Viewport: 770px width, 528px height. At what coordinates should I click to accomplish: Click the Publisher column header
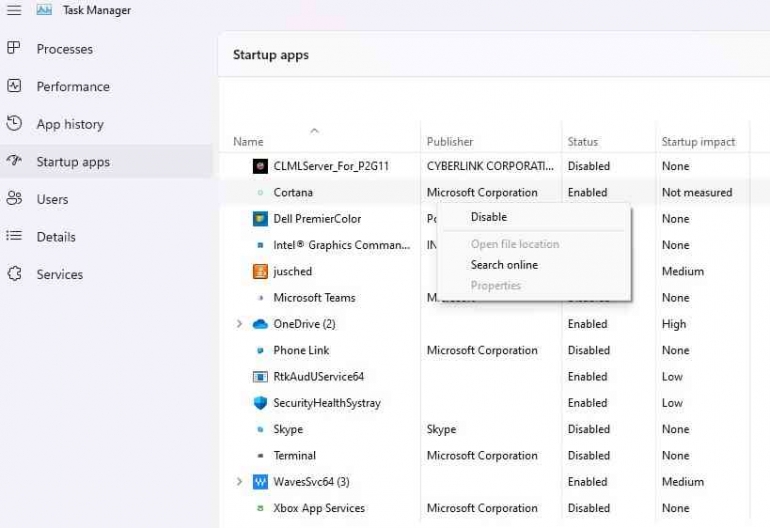450,142
